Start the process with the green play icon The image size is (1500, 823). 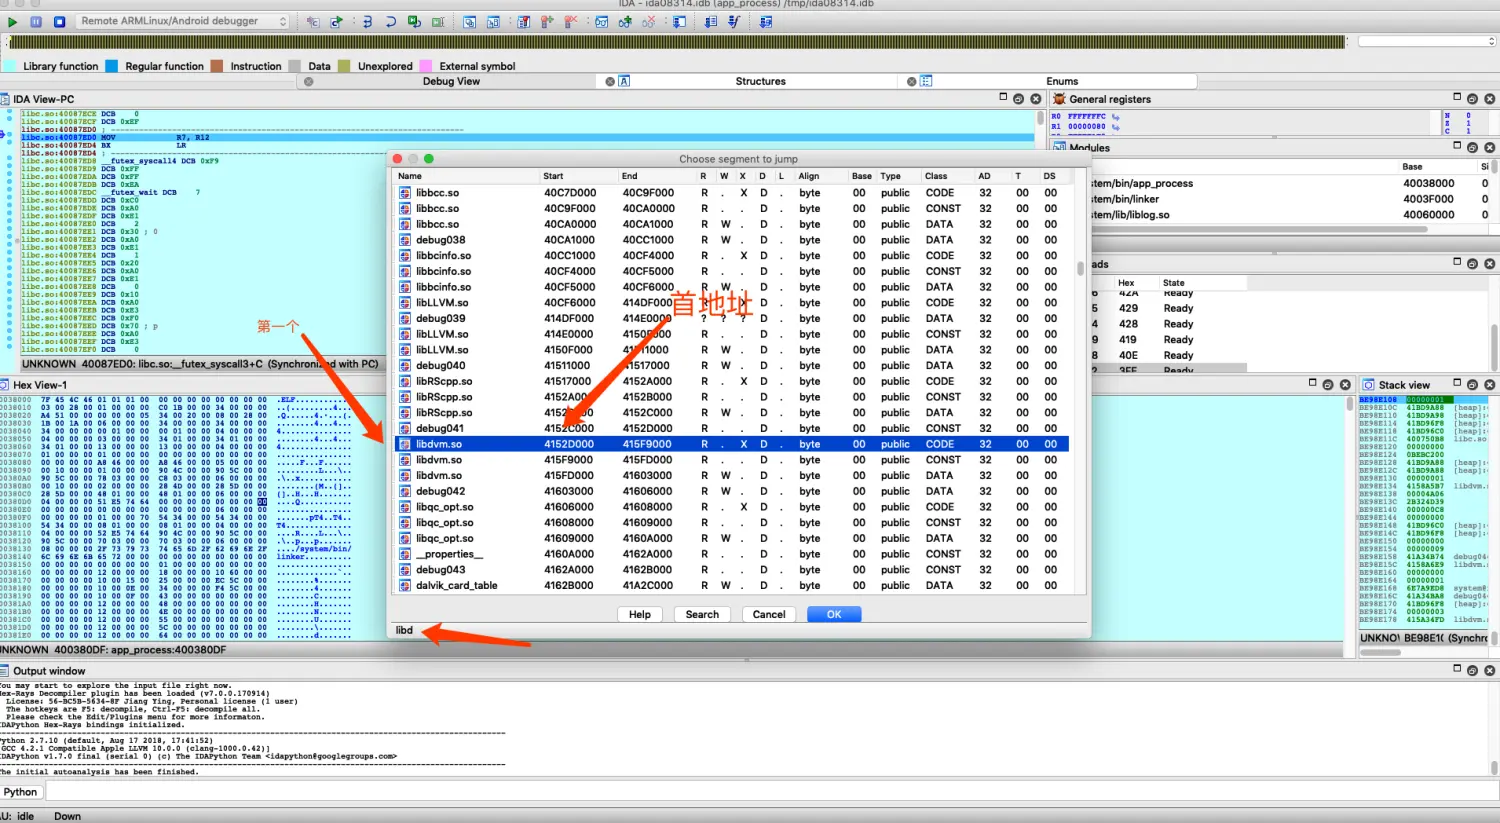click(12, 21)
